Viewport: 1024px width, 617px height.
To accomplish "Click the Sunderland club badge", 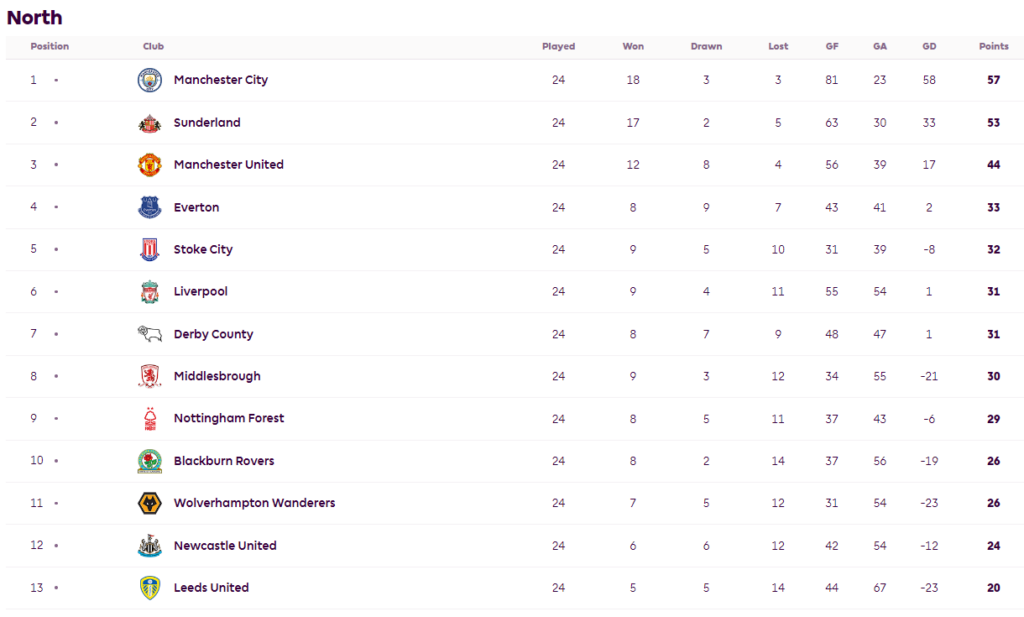I will tap(149, 123).
